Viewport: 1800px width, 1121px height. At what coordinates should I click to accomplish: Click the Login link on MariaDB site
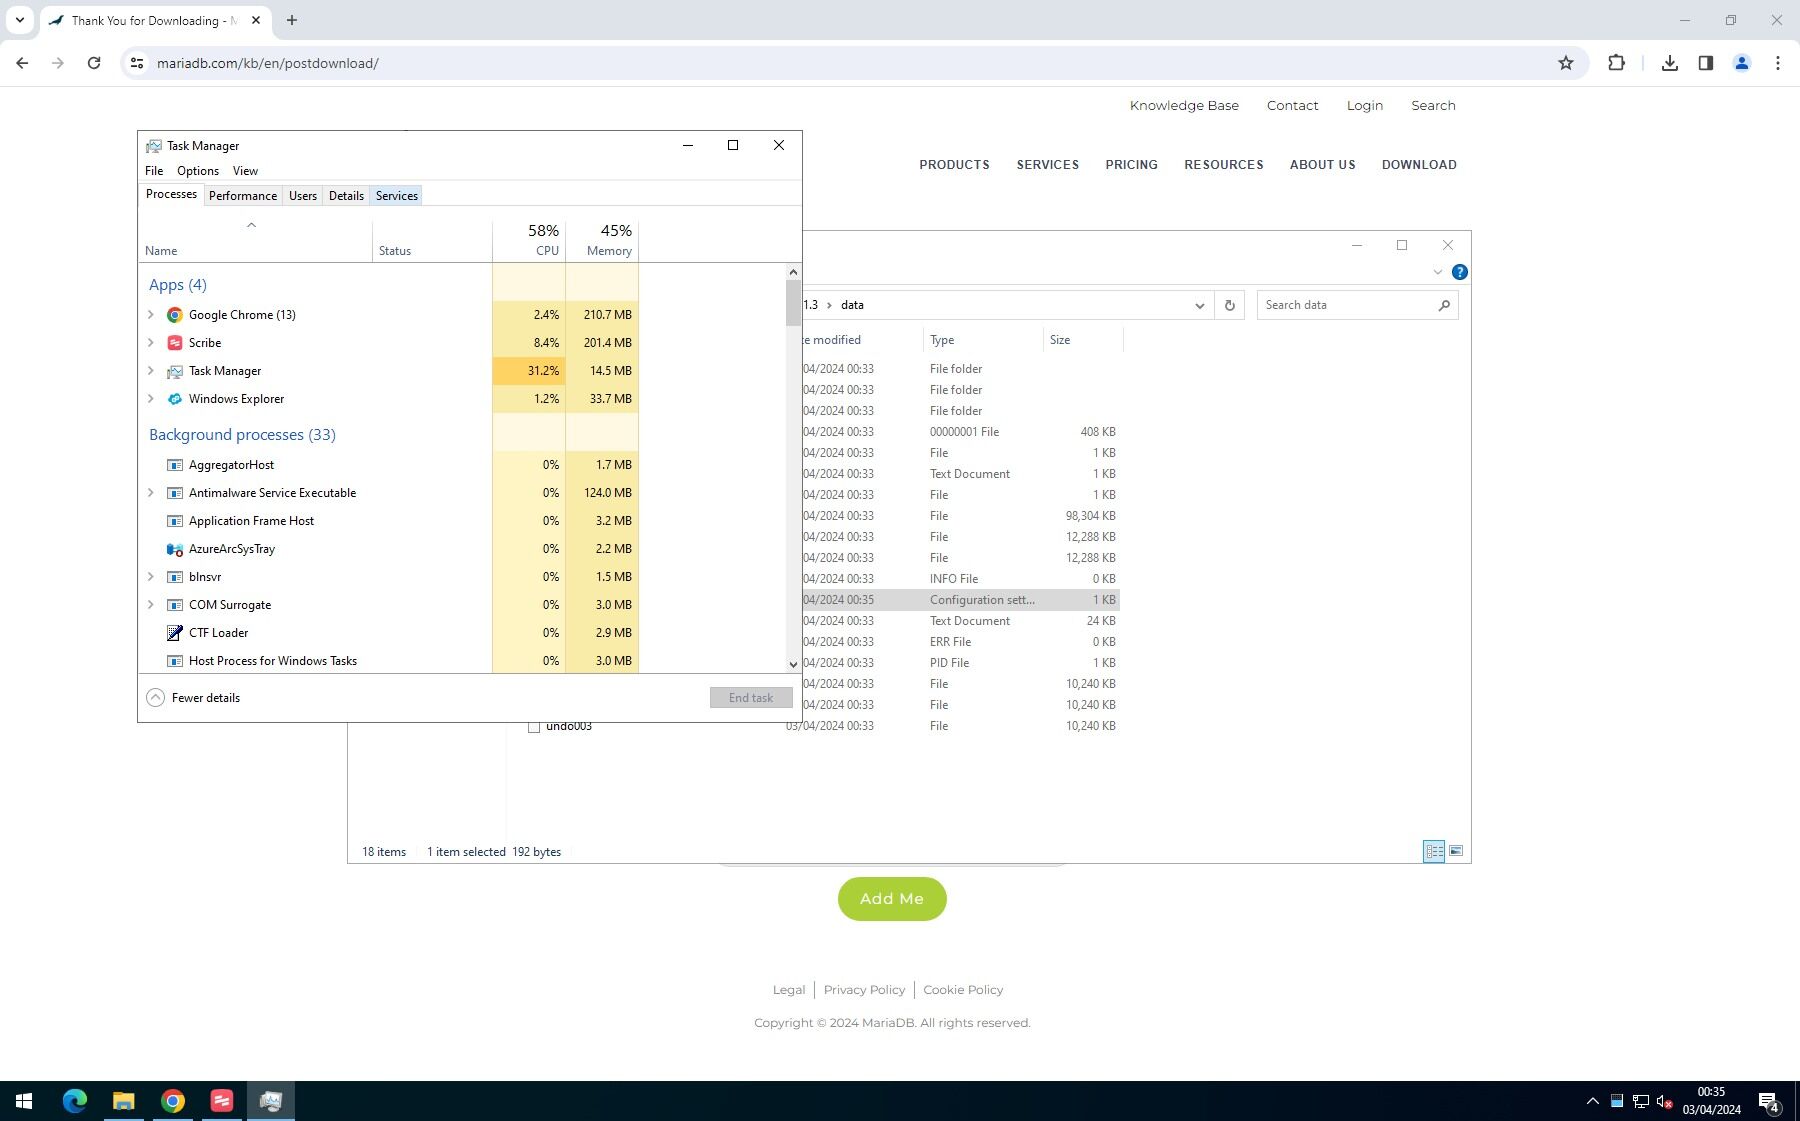point(1365,106)
